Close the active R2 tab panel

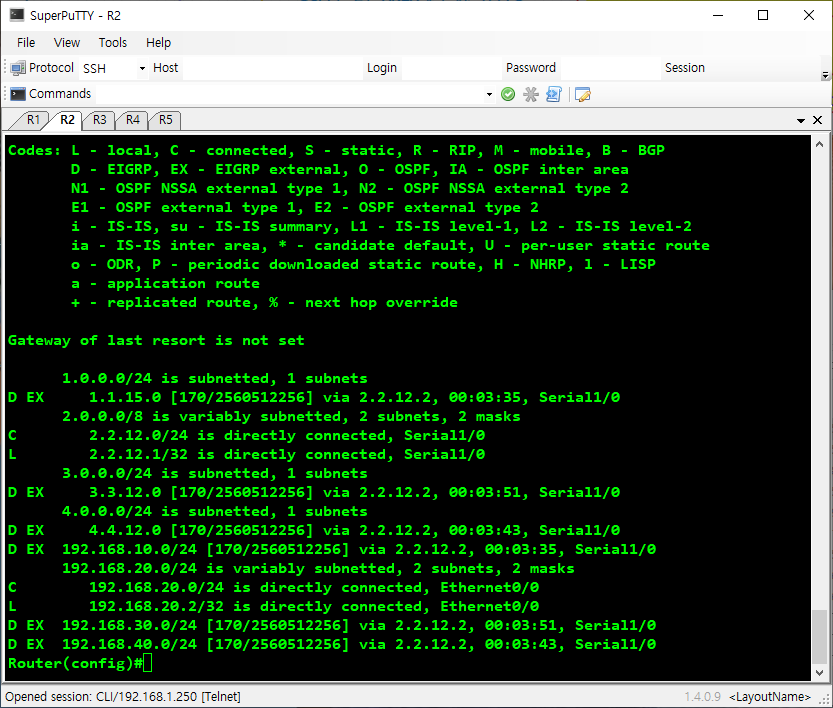click(818, 120)
